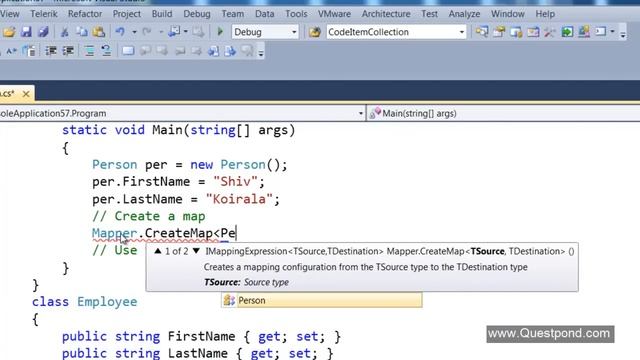Viewport: 640px width, 360px height.
Task: Click the "Koirala" string literal
Action: click(x=239, y=199)
